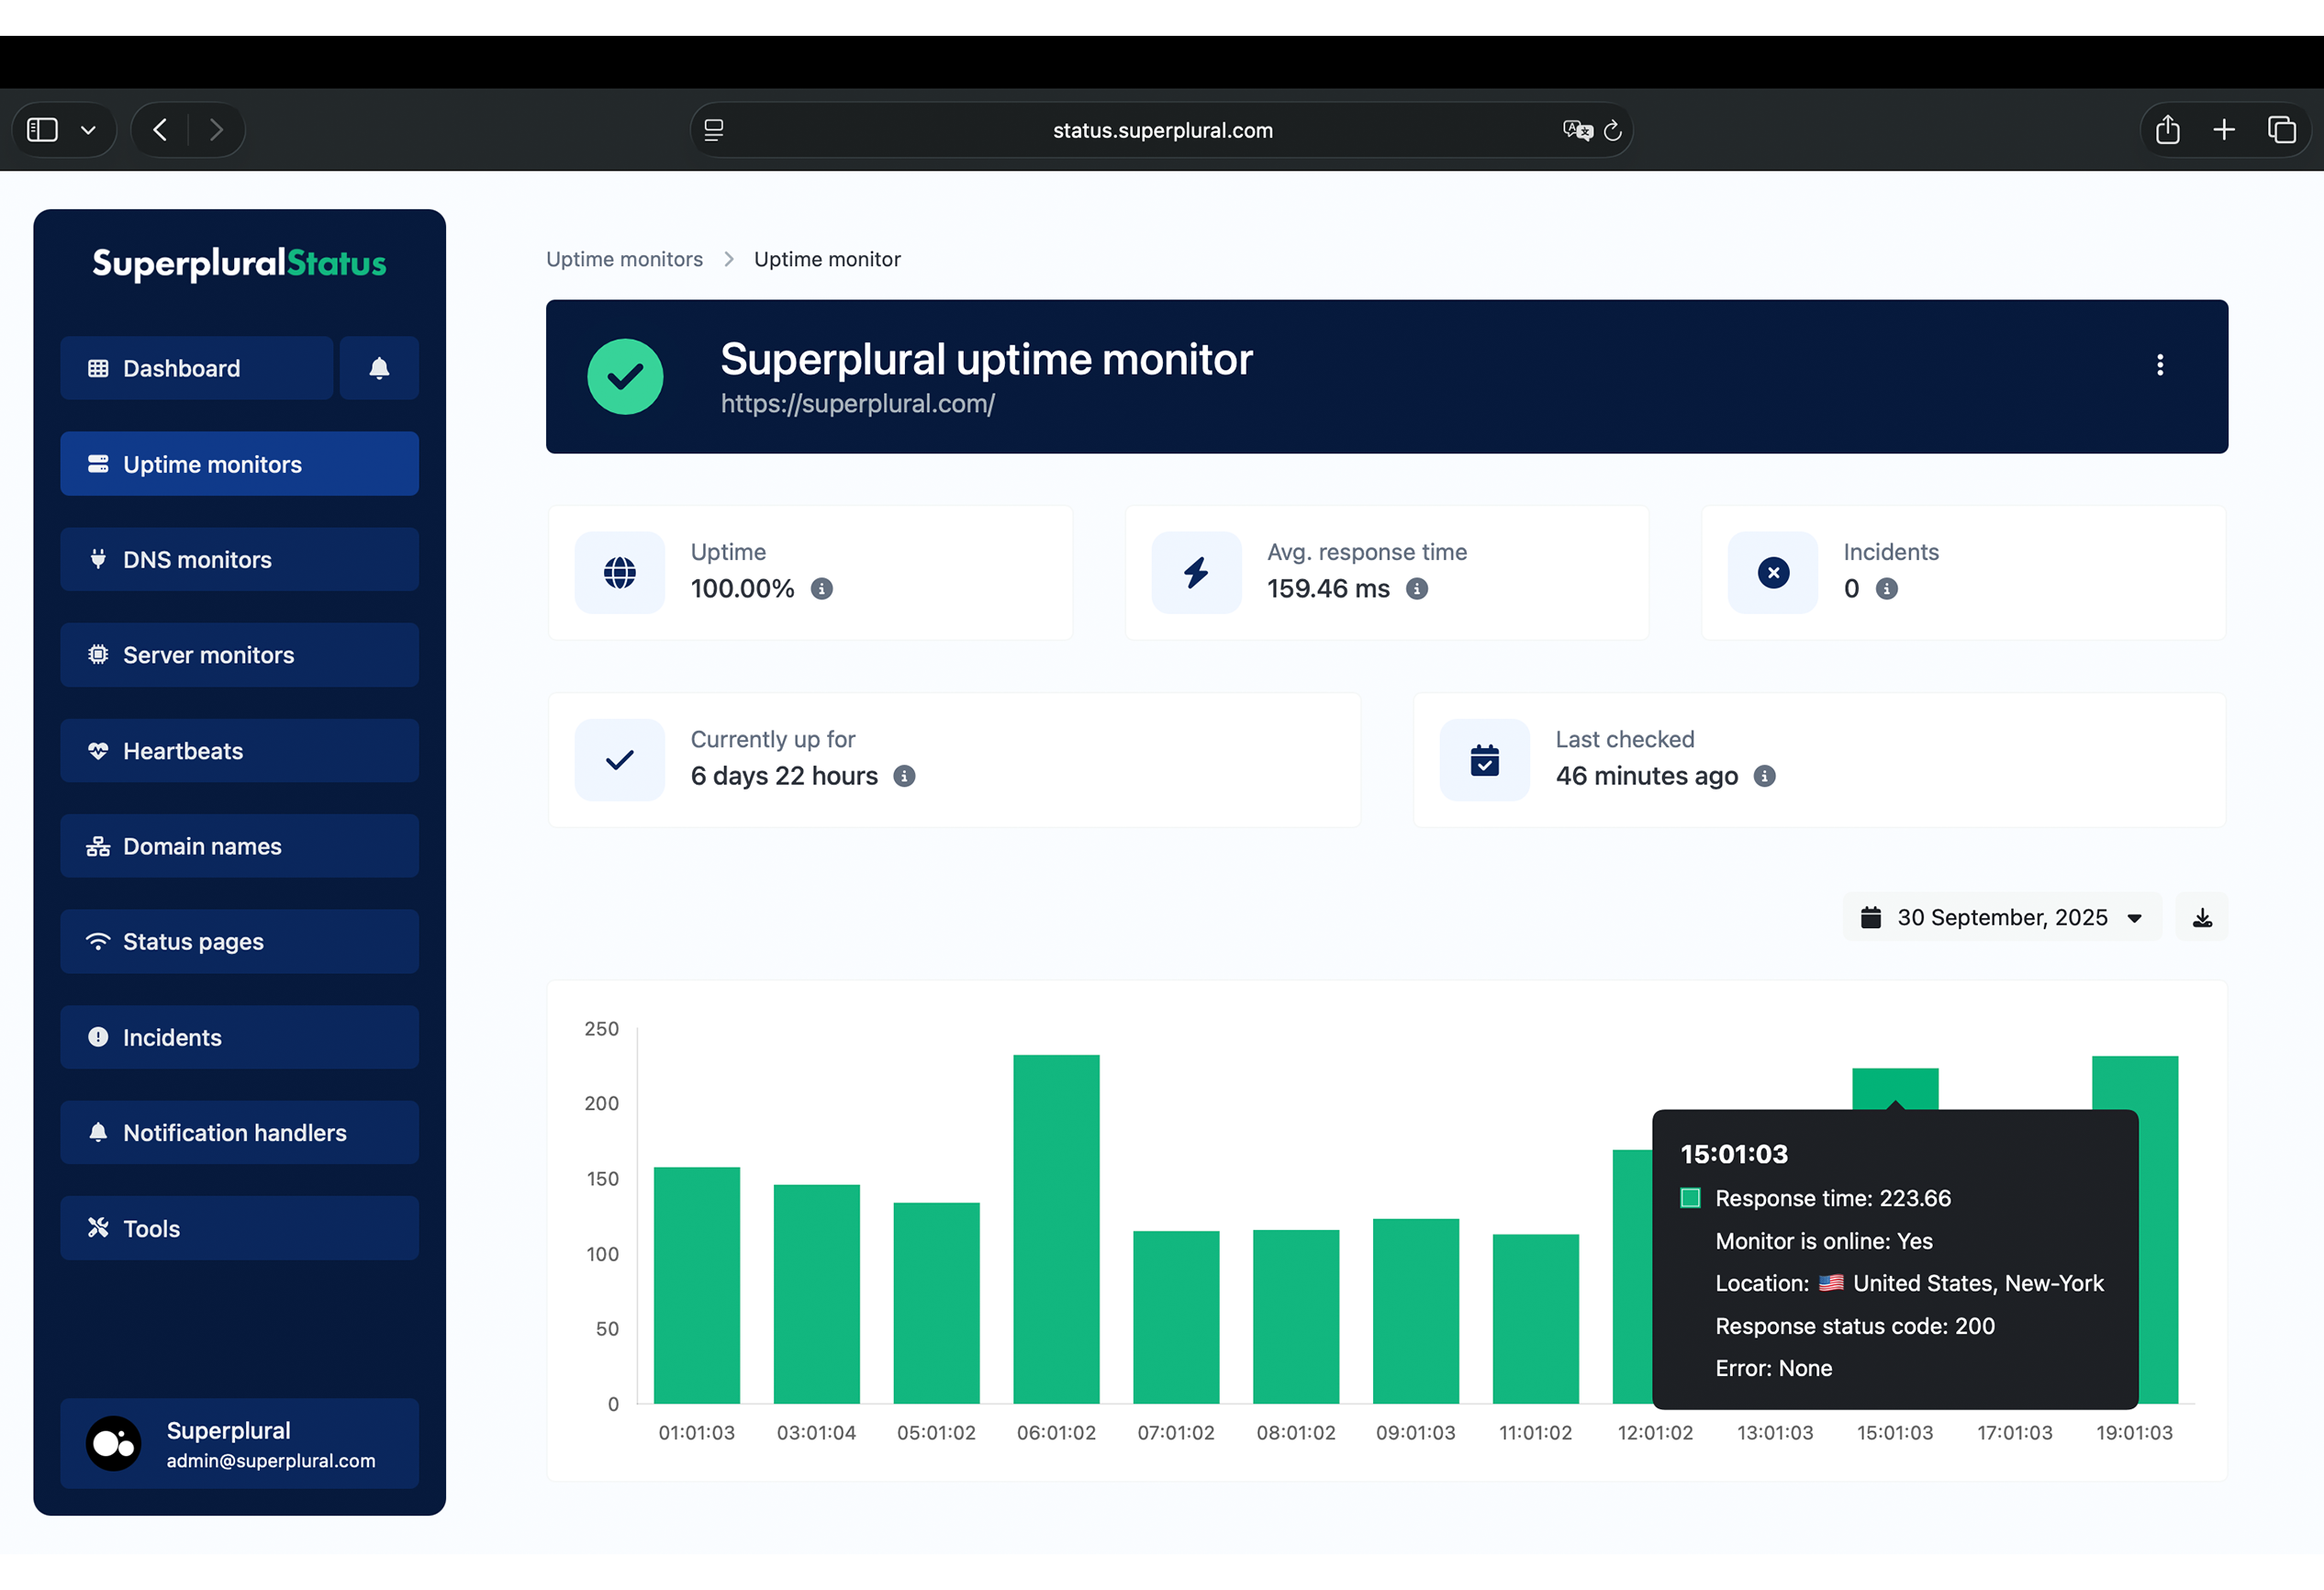Viewport: 2324px width, 1590px height.
Task: Open the https://superplural.com/ monitor link
Action: click(858, 403)
